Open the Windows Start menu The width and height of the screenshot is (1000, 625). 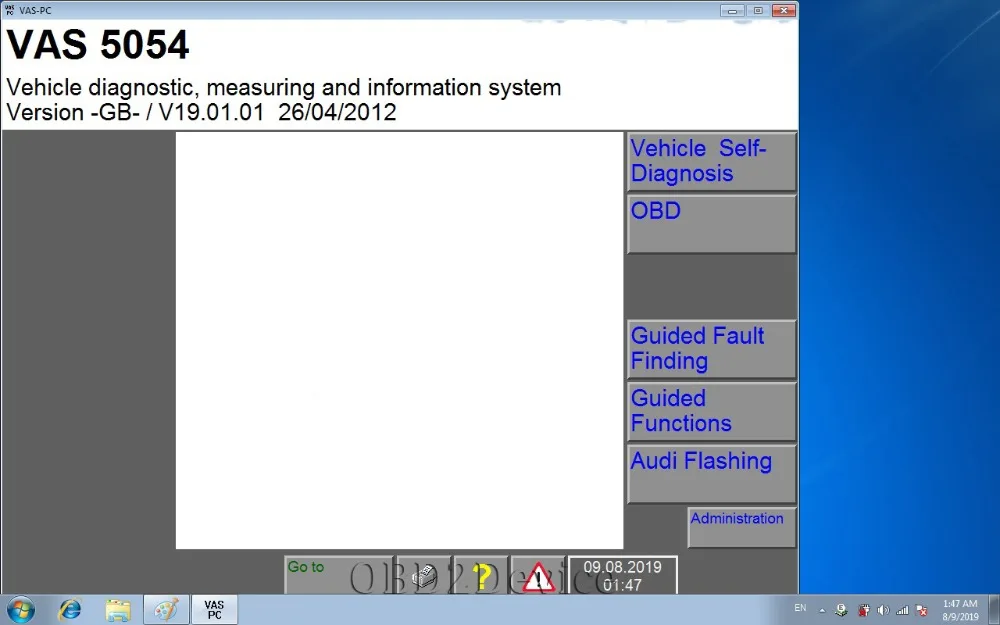tap(20, 610)
